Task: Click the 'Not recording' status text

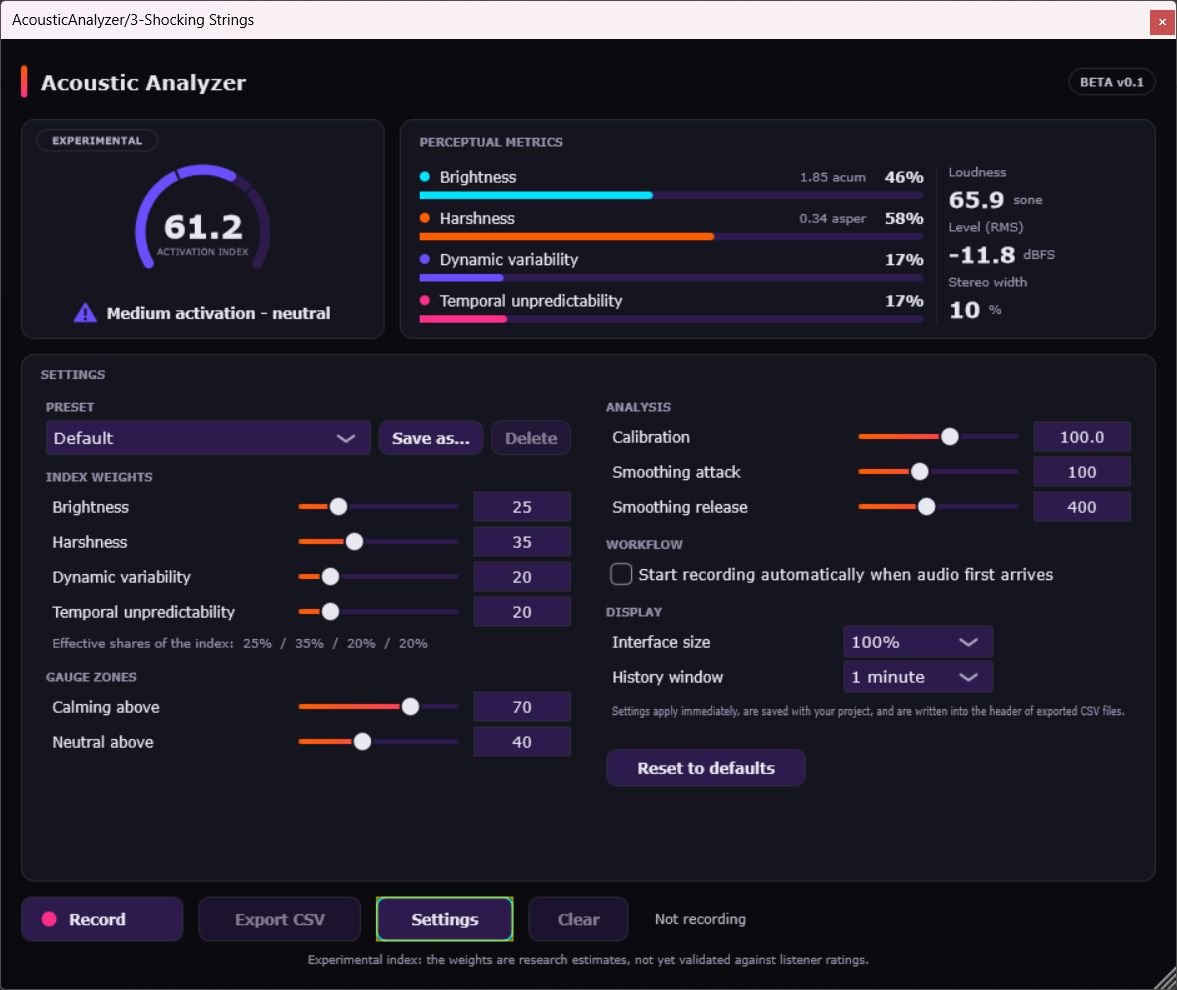Action: (700, 919)
